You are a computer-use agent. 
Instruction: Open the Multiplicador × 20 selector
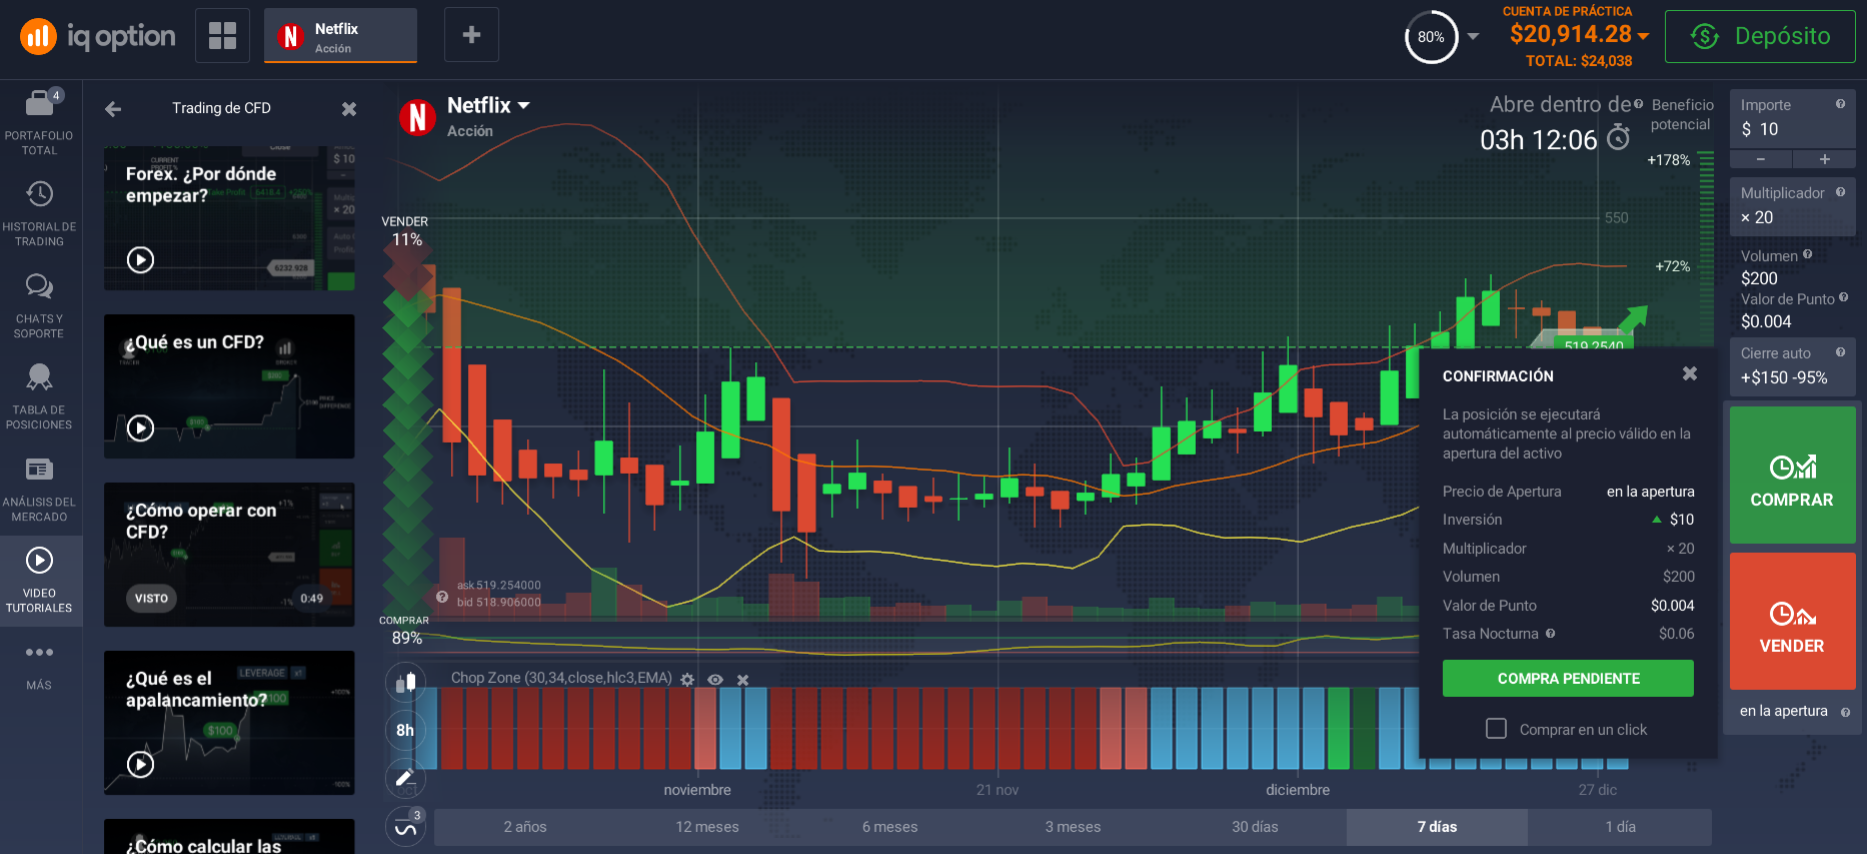1792,206
